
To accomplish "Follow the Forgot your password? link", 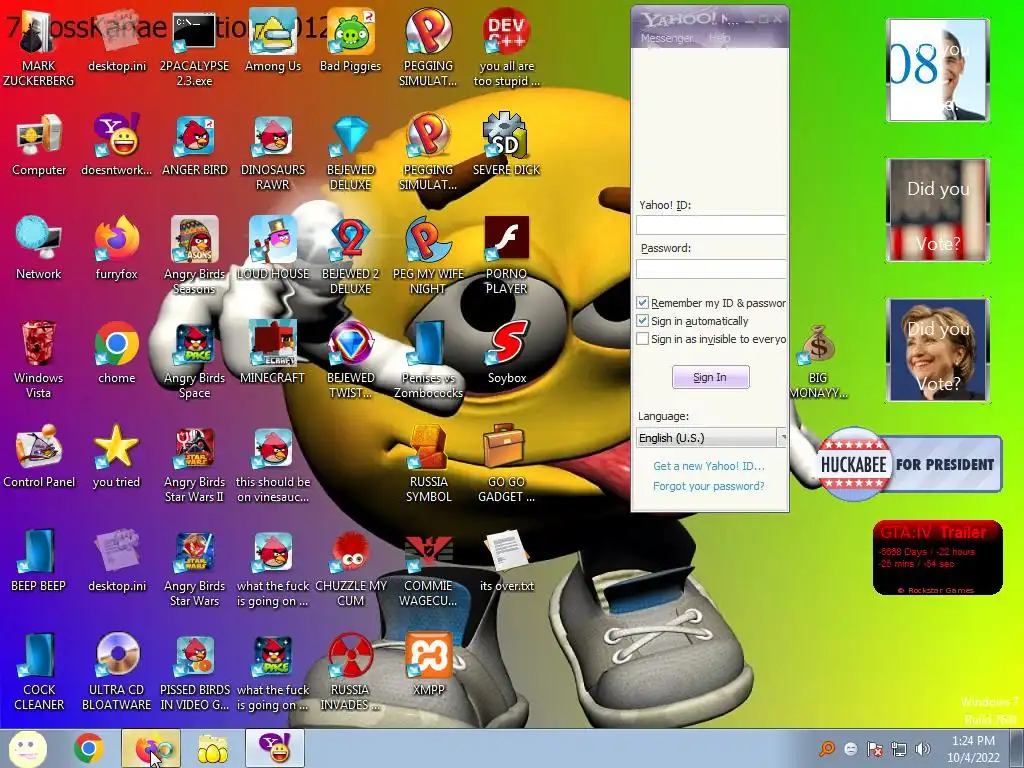I will tap(709, 486).
